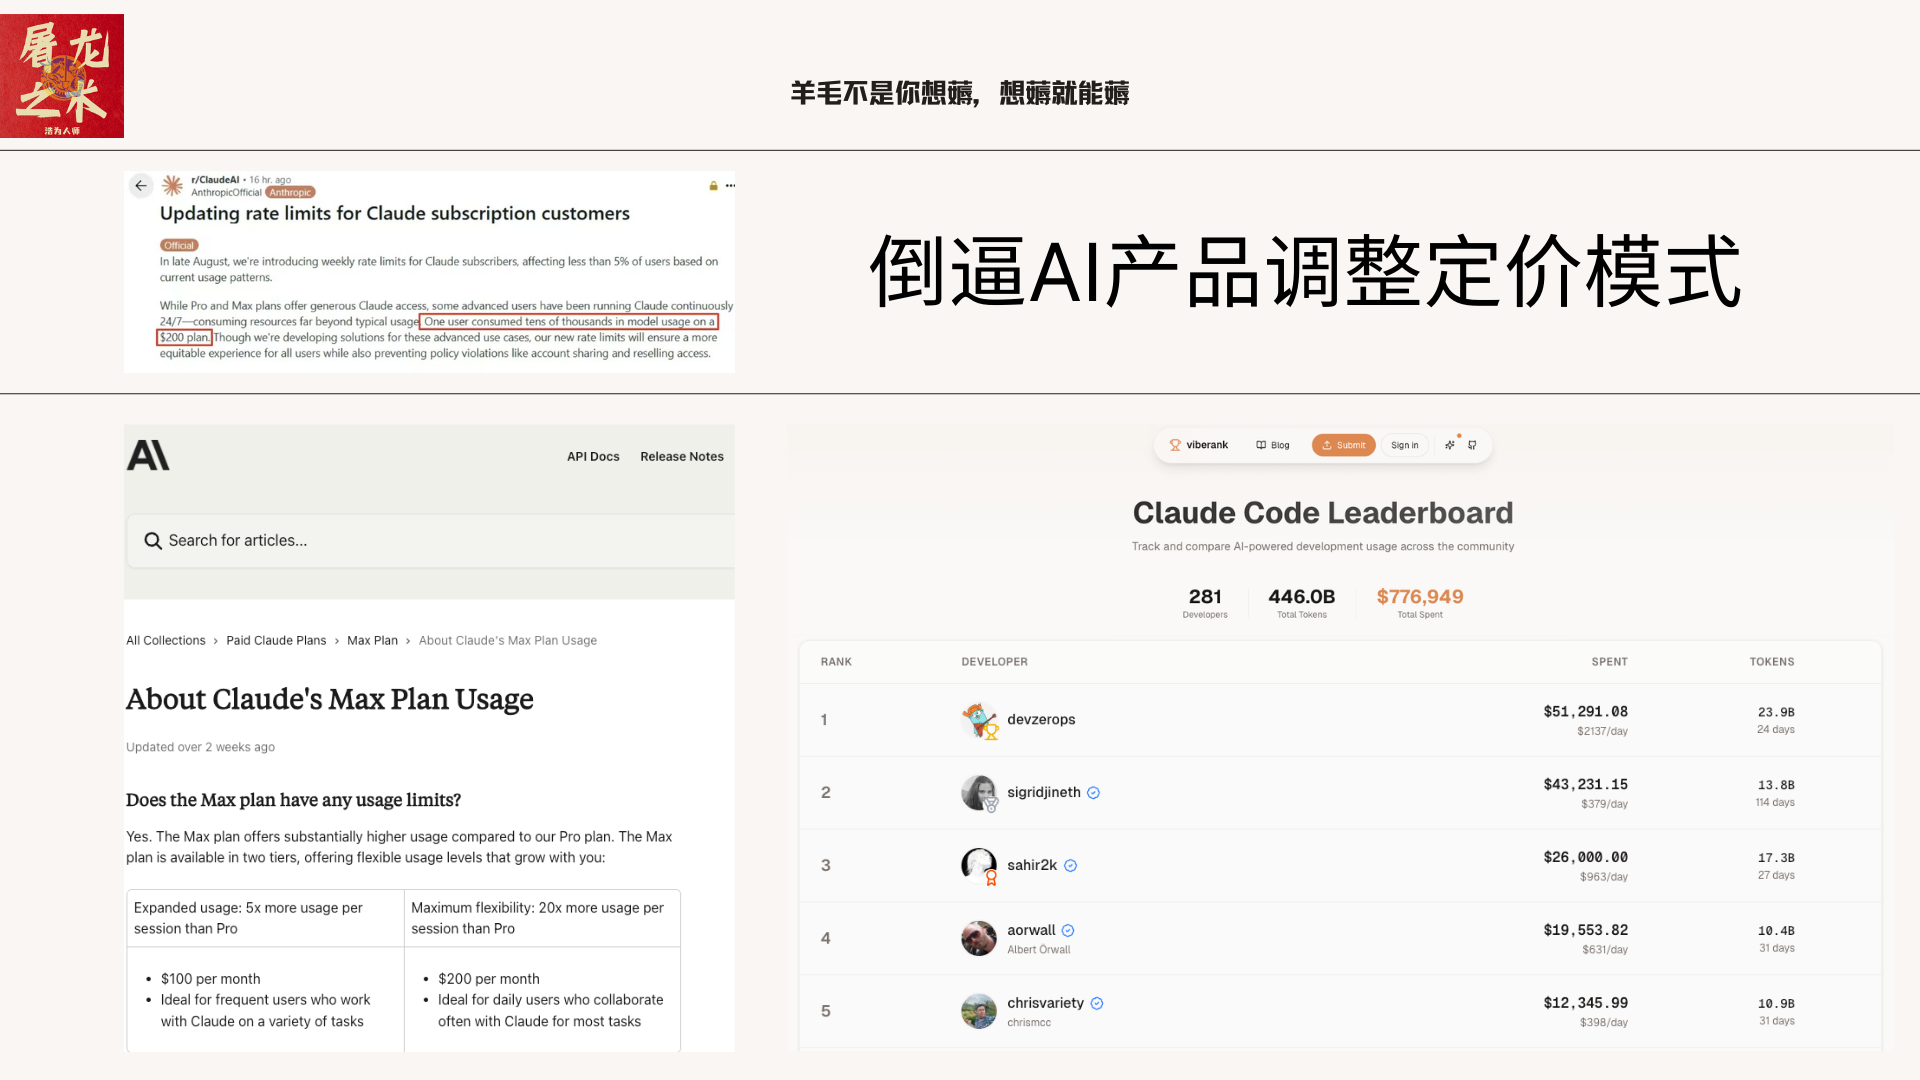1920x1080 pixels.
Task: Click the Reddit post title about rate limits
Action: pyautogui.click(x=395, y=214)
